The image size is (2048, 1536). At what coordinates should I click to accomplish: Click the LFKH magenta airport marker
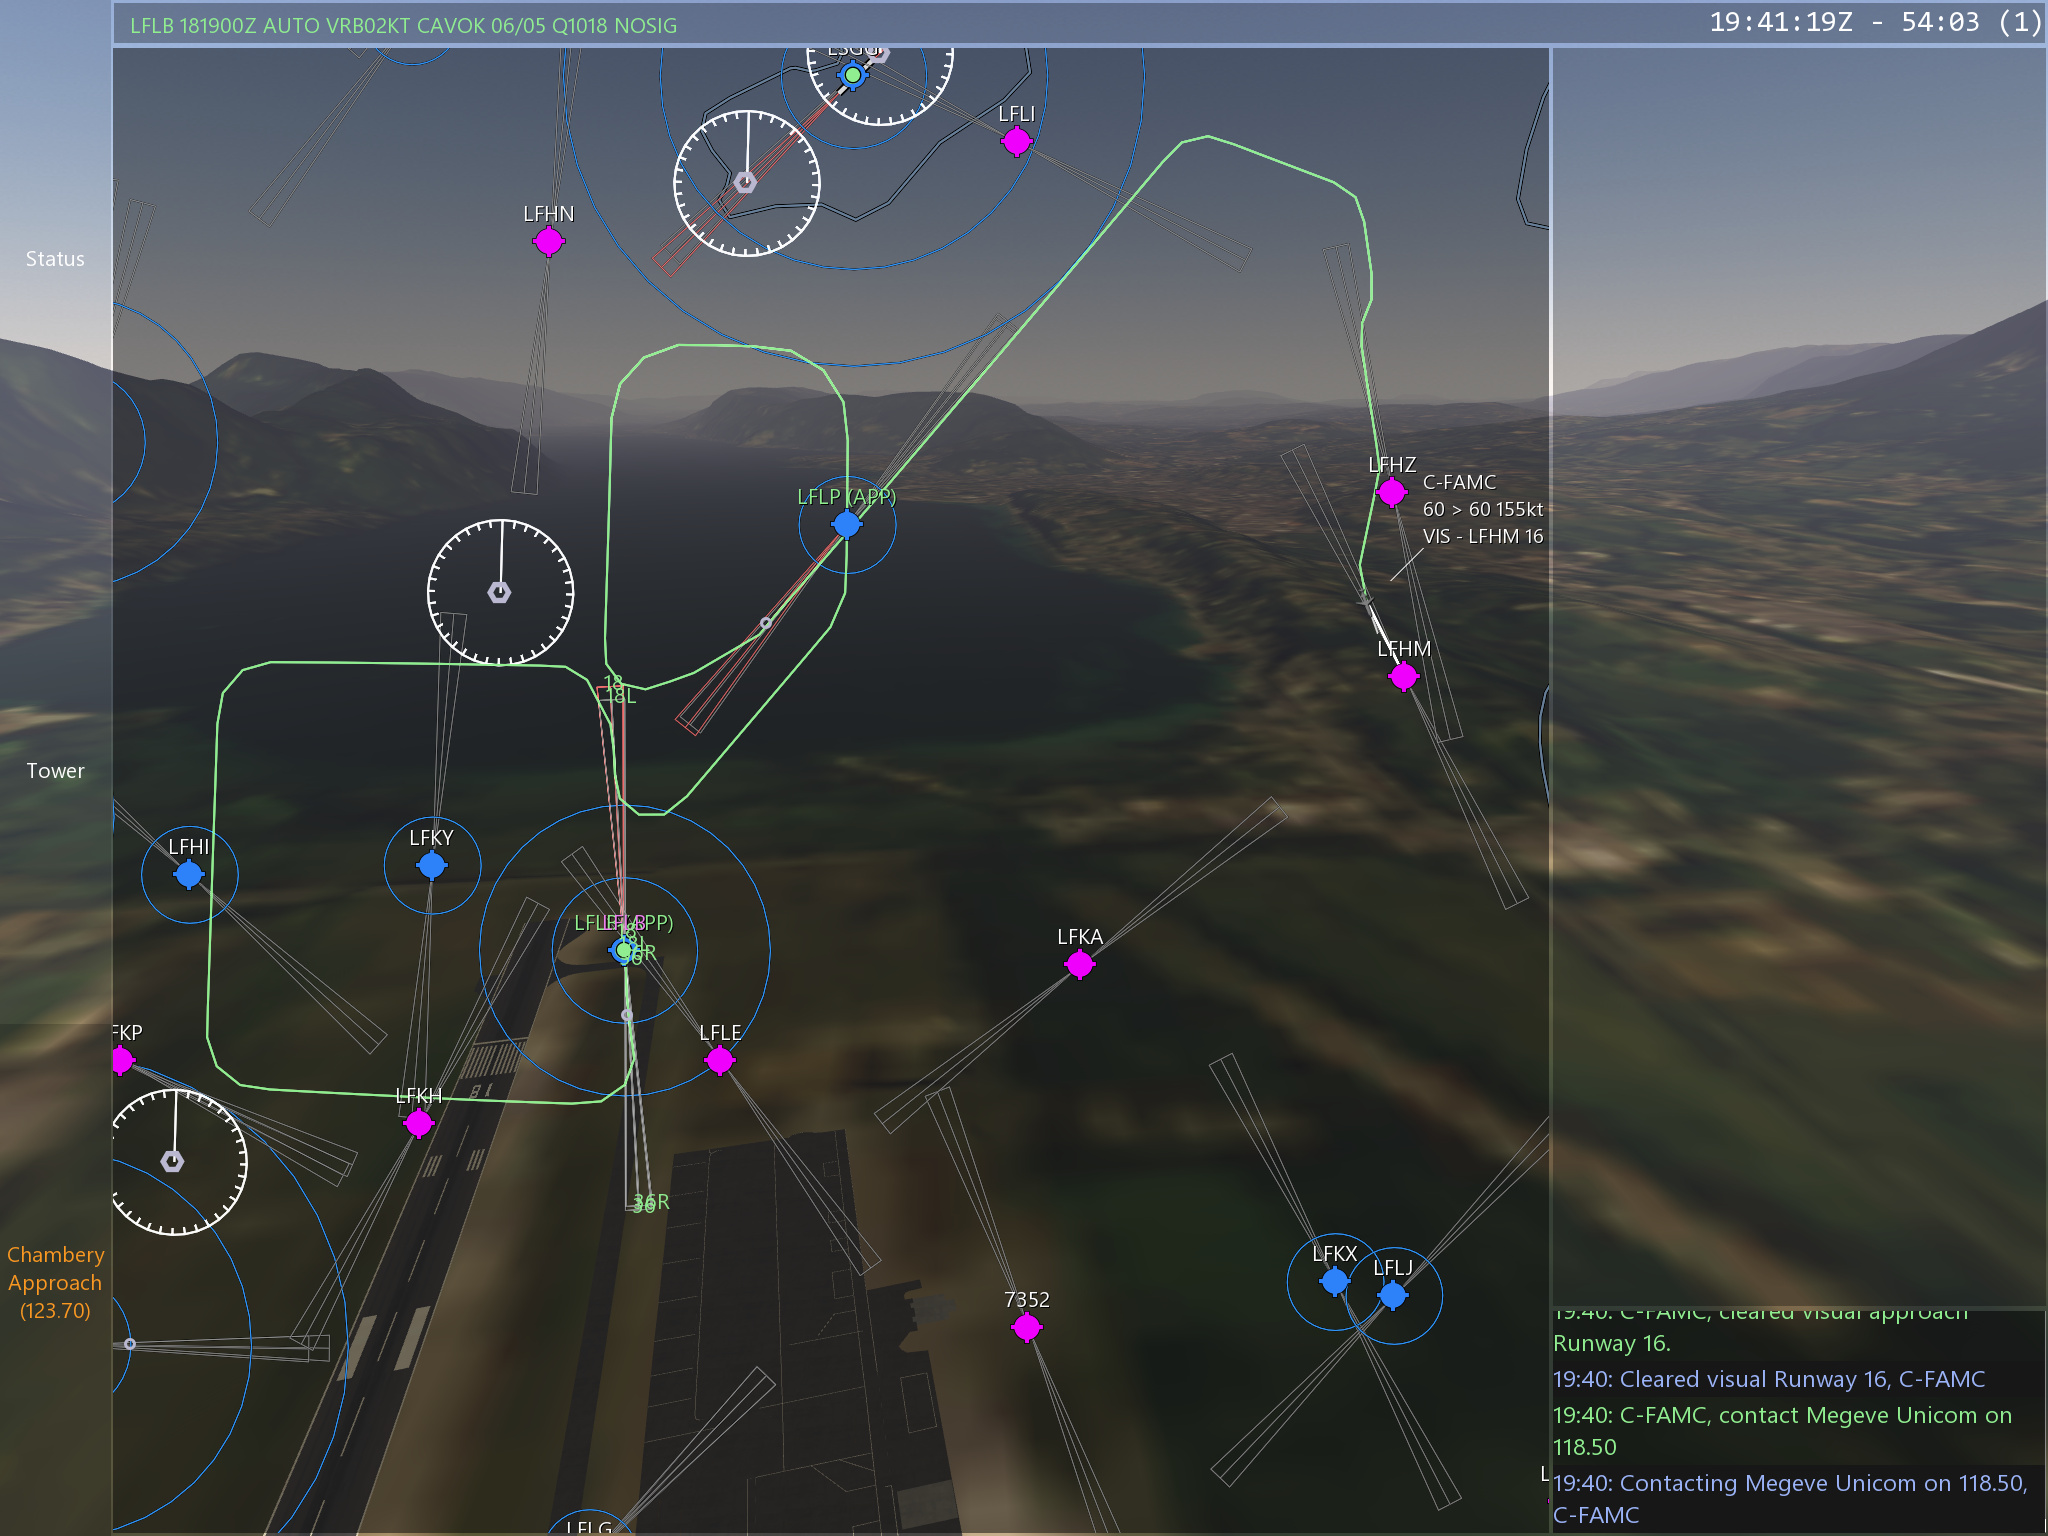click(x=418, y=1124)
